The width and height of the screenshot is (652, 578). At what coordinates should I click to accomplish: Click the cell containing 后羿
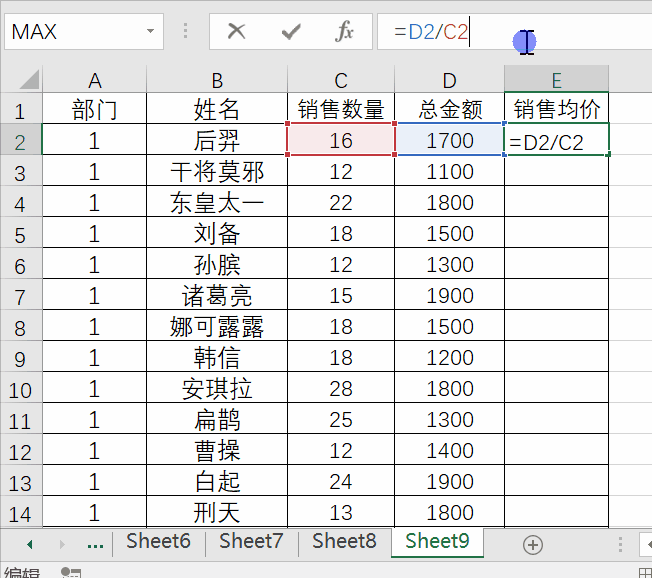click(x=217, y=140)
